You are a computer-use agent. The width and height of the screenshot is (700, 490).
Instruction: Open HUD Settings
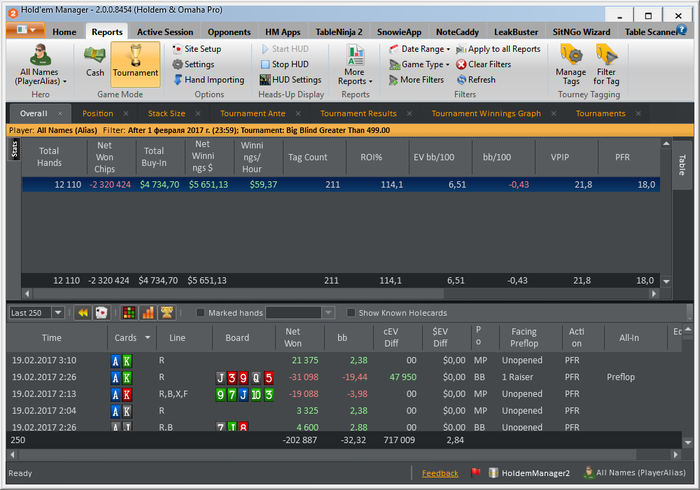(291, 80)
